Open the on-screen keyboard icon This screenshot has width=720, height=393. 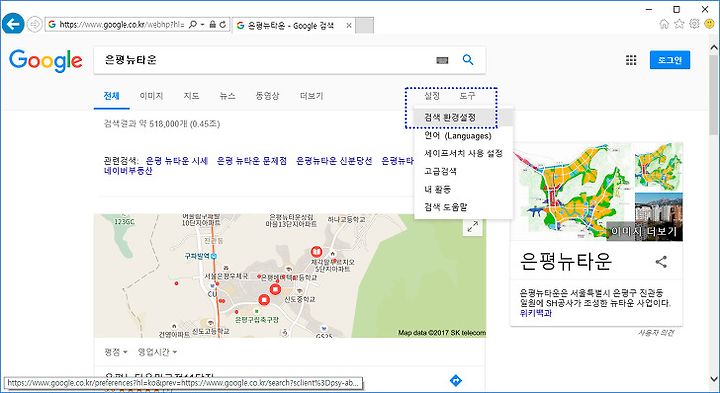point(442,60)
